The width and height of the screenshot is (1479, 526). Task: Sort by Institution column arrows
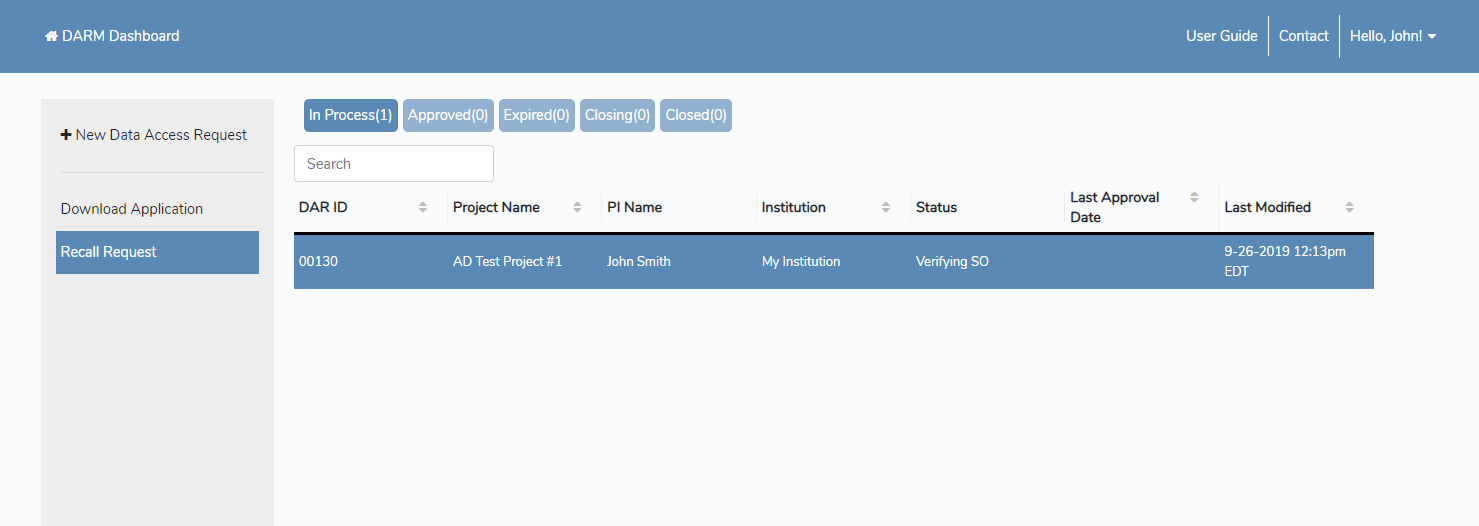pyautogui.click(x=886, y=207)
